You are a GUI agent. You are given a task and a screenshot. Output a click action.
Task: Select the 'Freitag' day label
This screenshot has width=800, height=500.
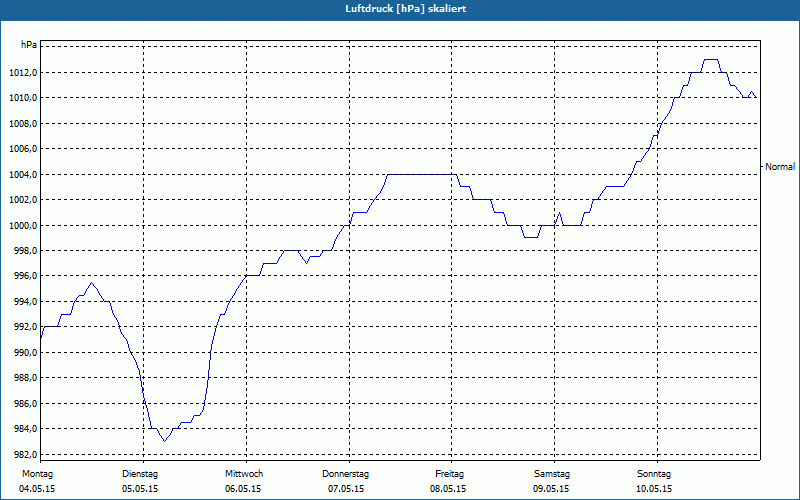tap(449, 474)
